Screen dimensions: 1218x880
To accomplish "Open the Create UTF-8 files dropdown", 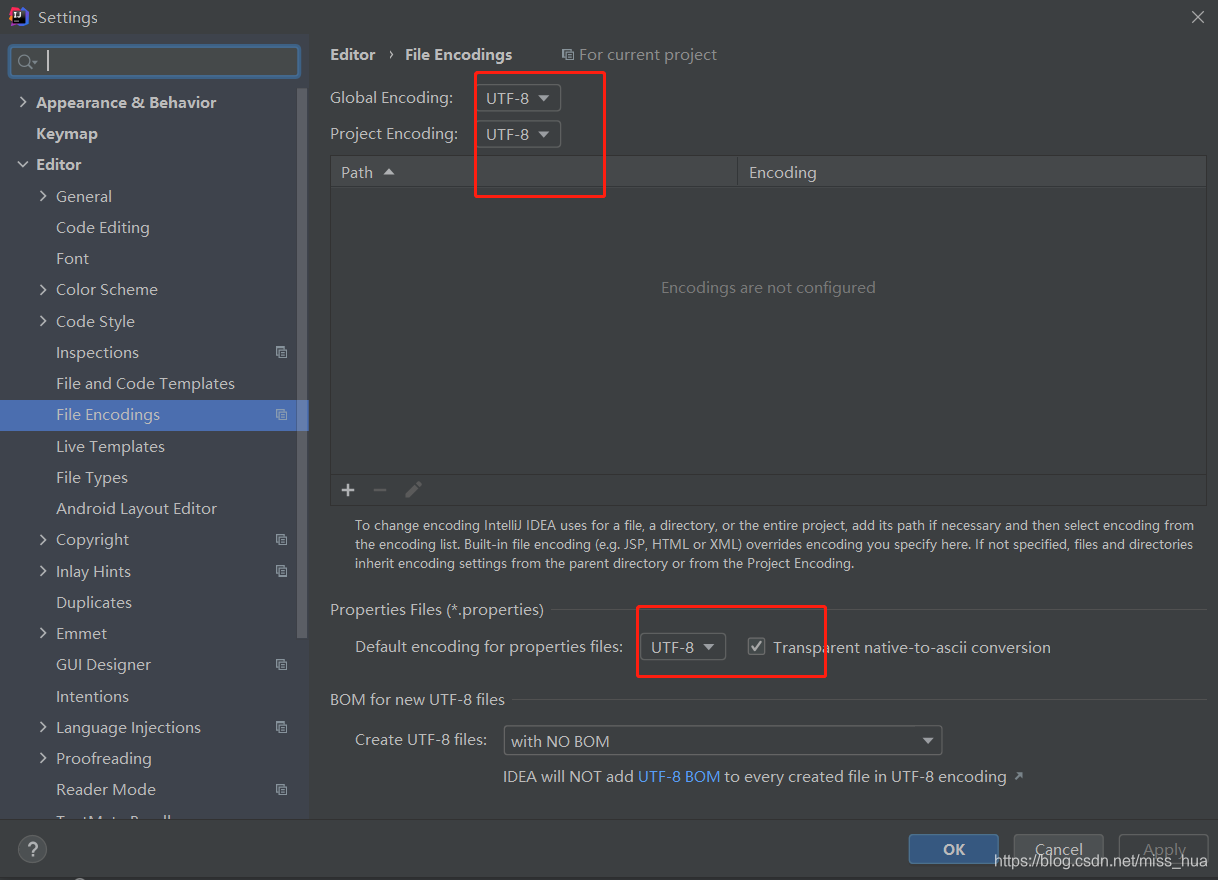I will click(x=723, y=741).
